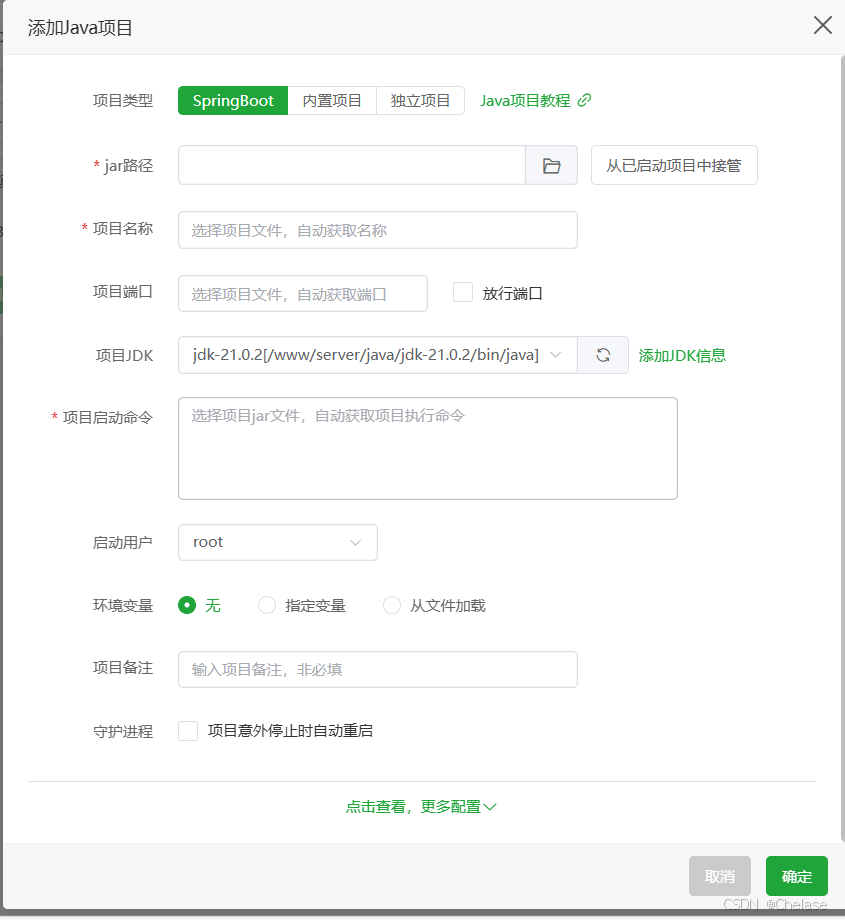Click the 确定 confirm button

[797, 876]
